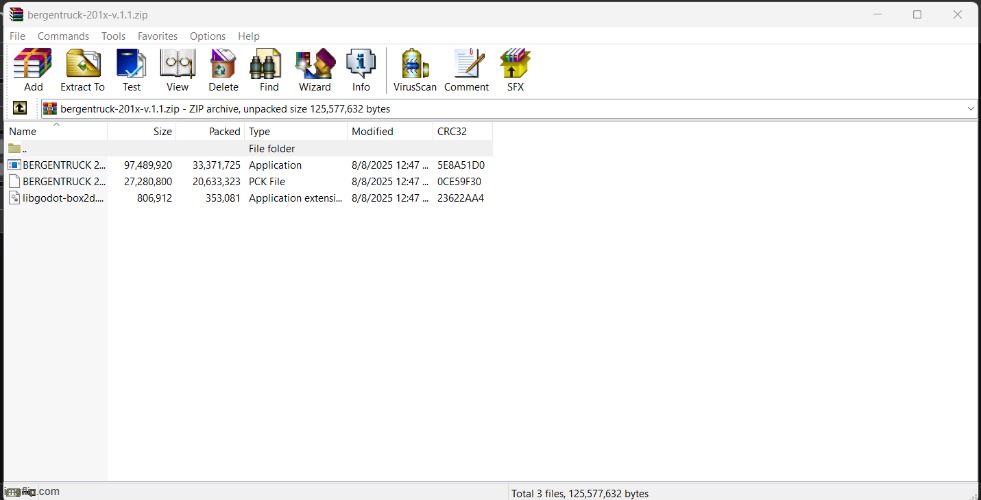Open the Options menu

click(x=208, y=36)
